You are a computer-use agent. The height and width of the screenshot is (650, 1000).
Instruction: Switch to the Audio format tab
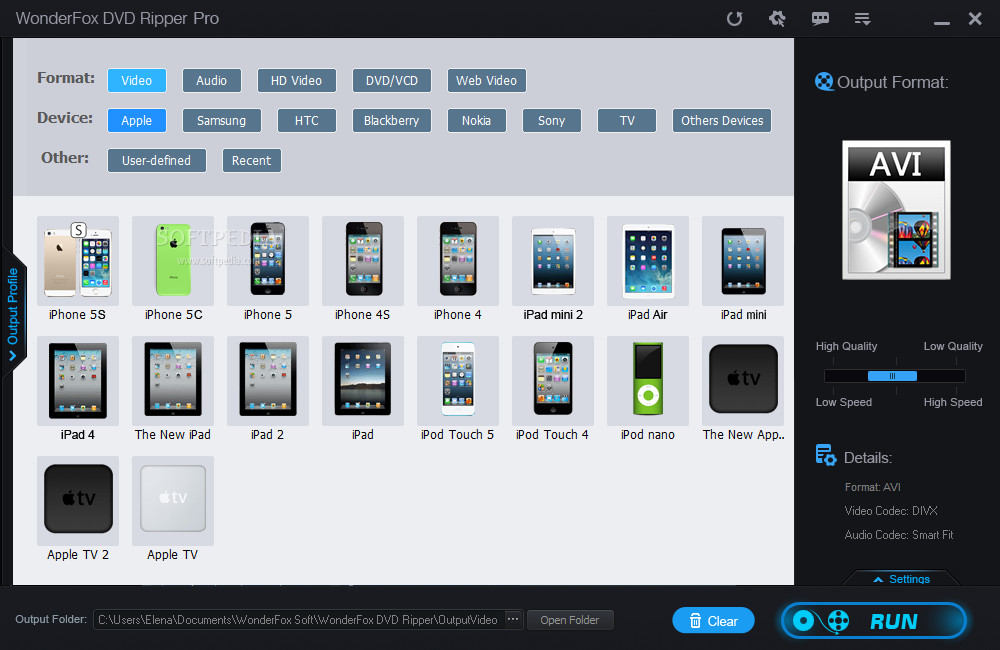click(212, 80)
